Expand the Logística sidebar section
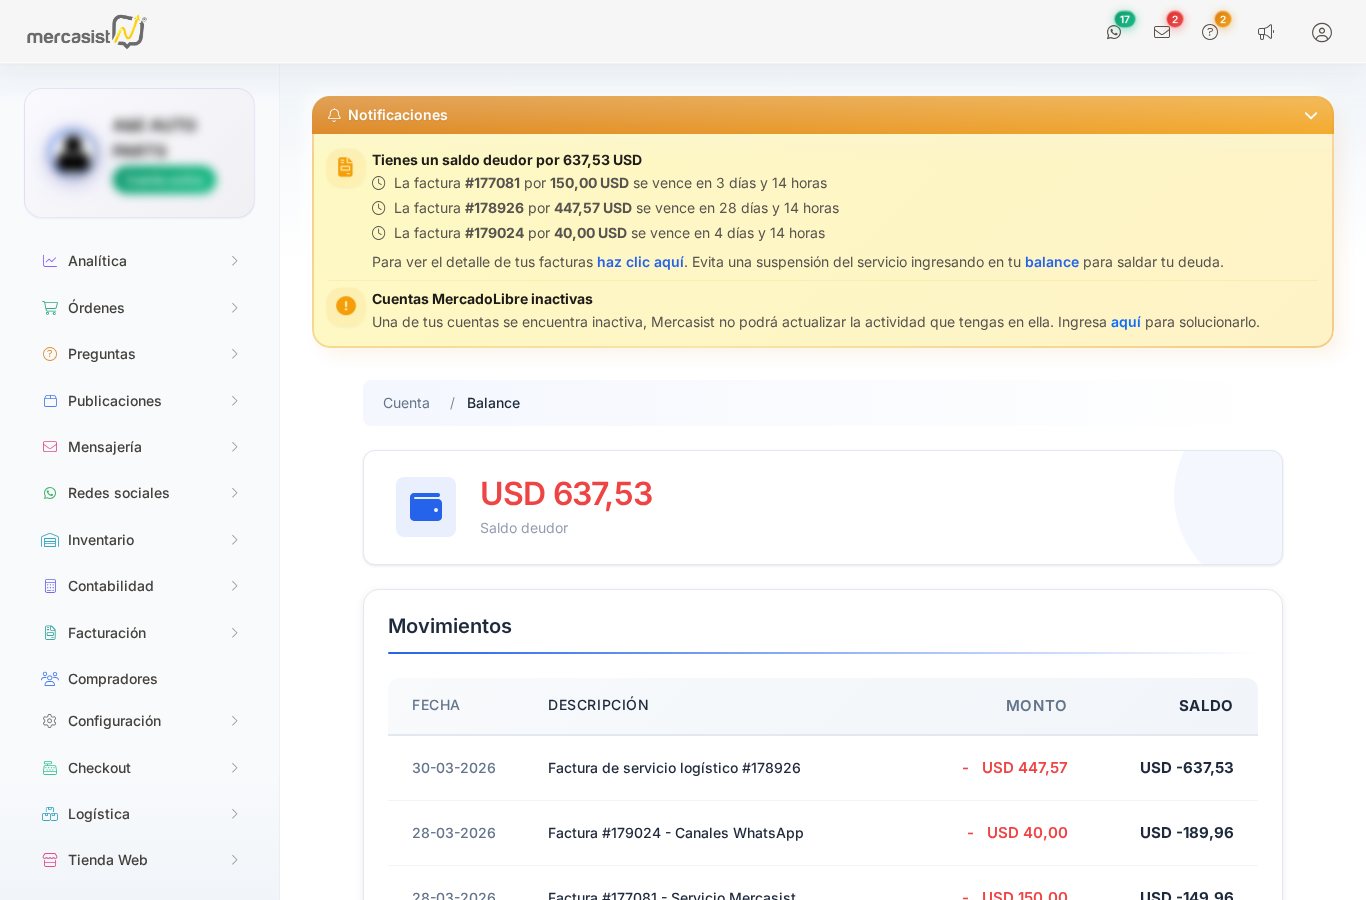This screenshot has height=900, width=1366. point(140,814)
